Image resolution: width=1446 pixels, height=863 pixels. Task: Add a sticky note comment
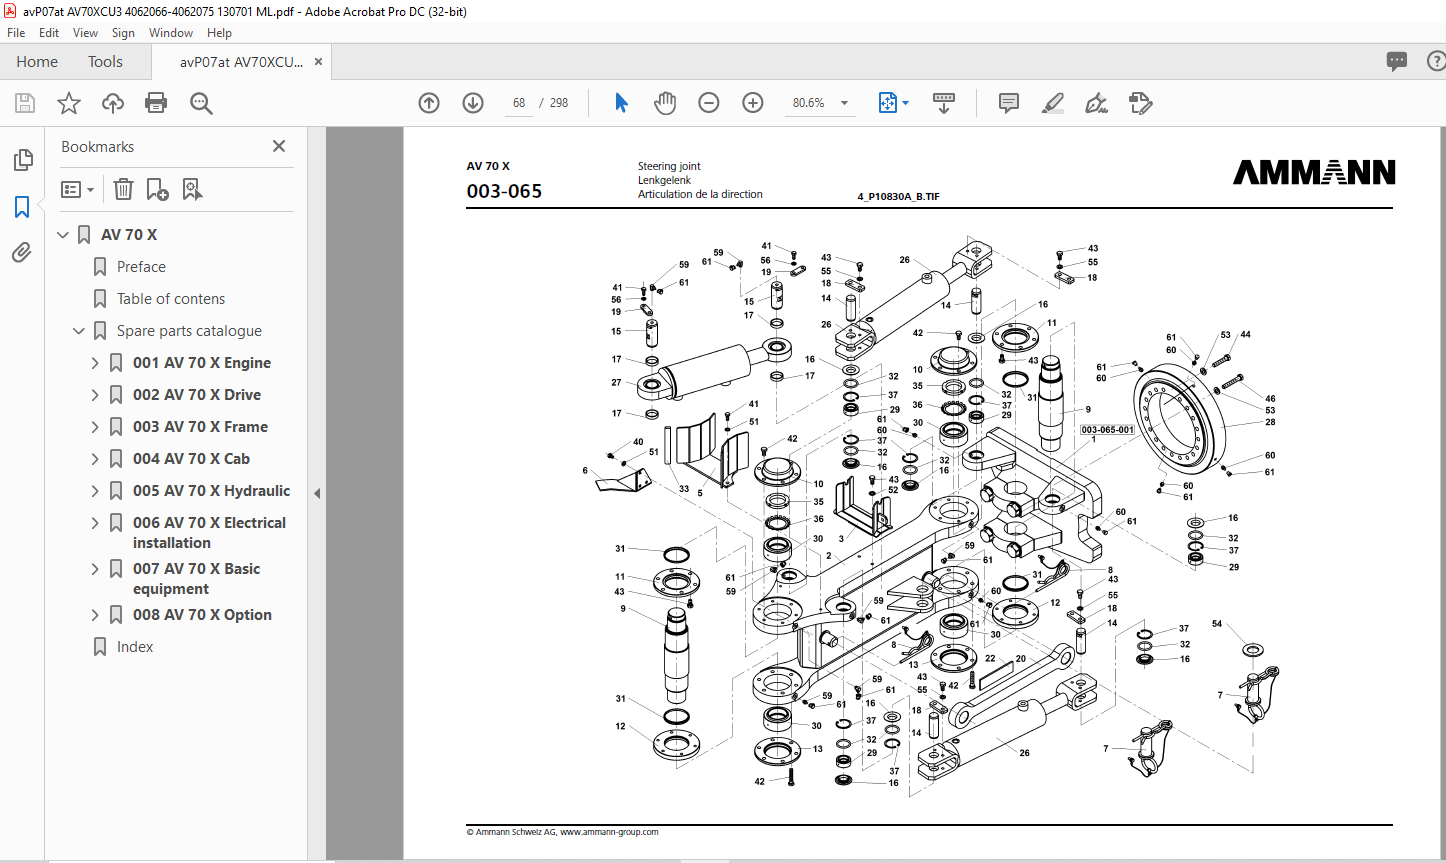point(1009,103)
